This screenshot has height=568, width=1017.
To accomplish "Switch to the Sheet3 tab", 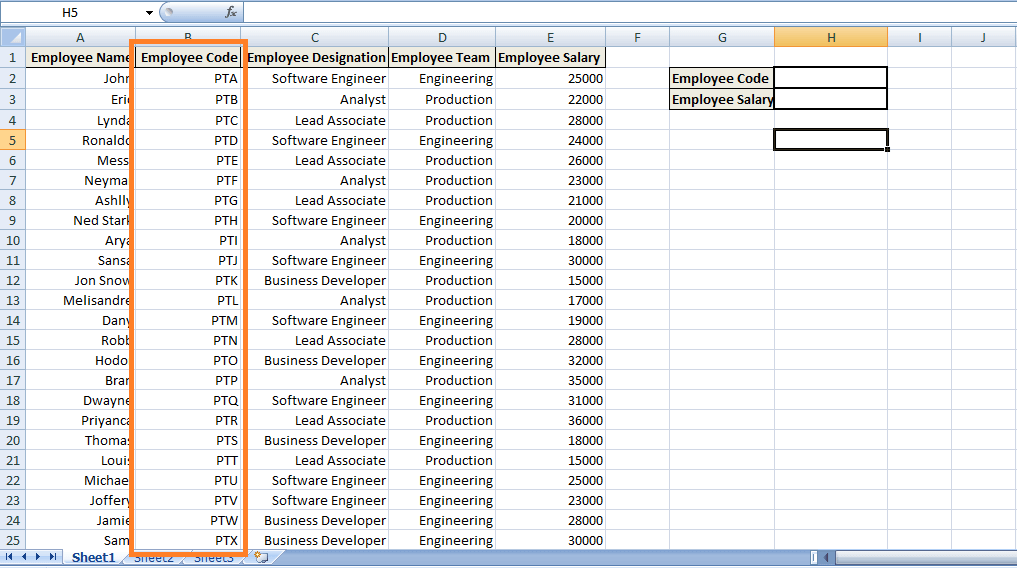I will click(215, 558).
